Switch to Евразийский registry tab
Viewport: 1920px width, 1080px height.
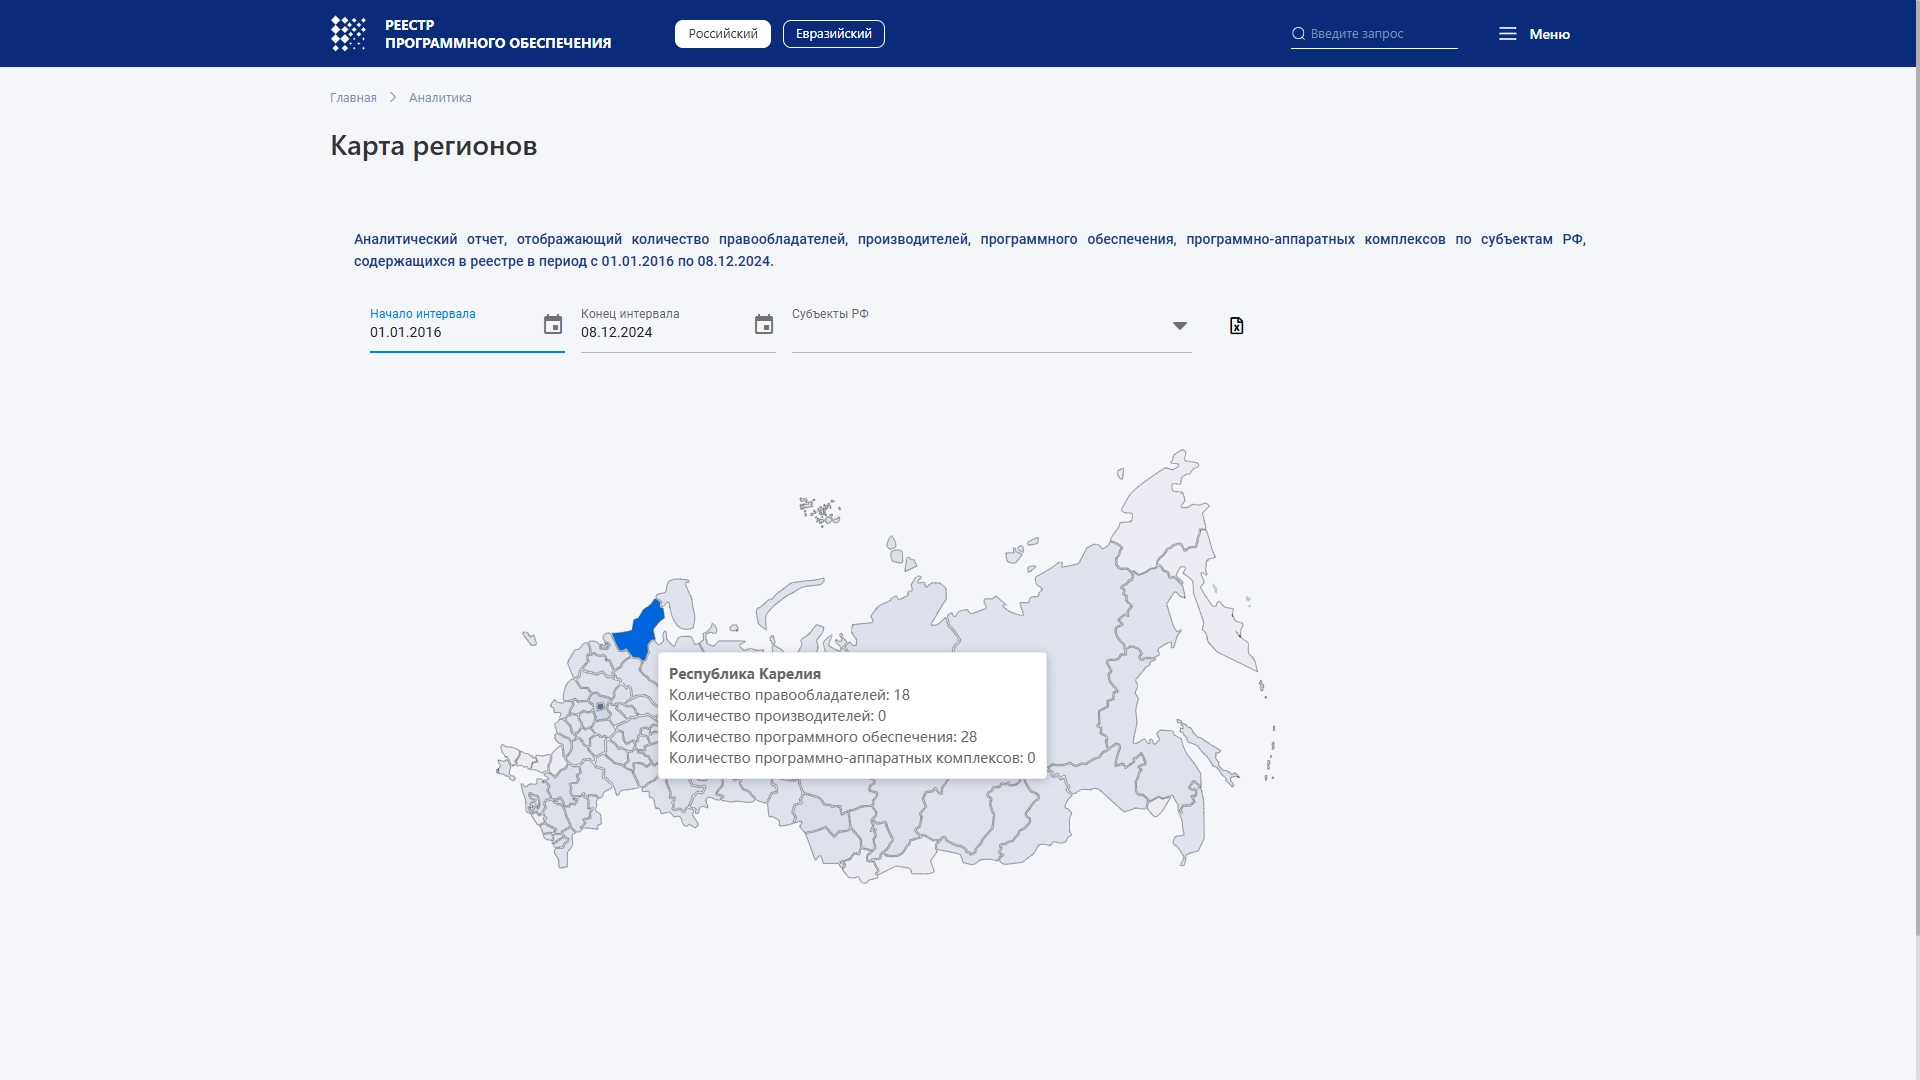(833, 33)
